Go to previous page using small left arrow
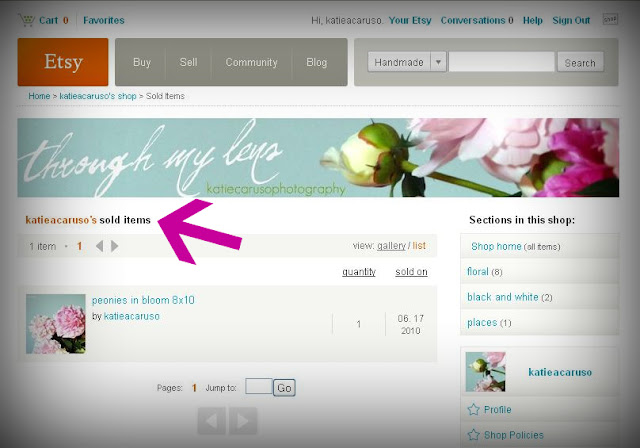The width and height of the screenshot is (640, 448). click(99, 246)
